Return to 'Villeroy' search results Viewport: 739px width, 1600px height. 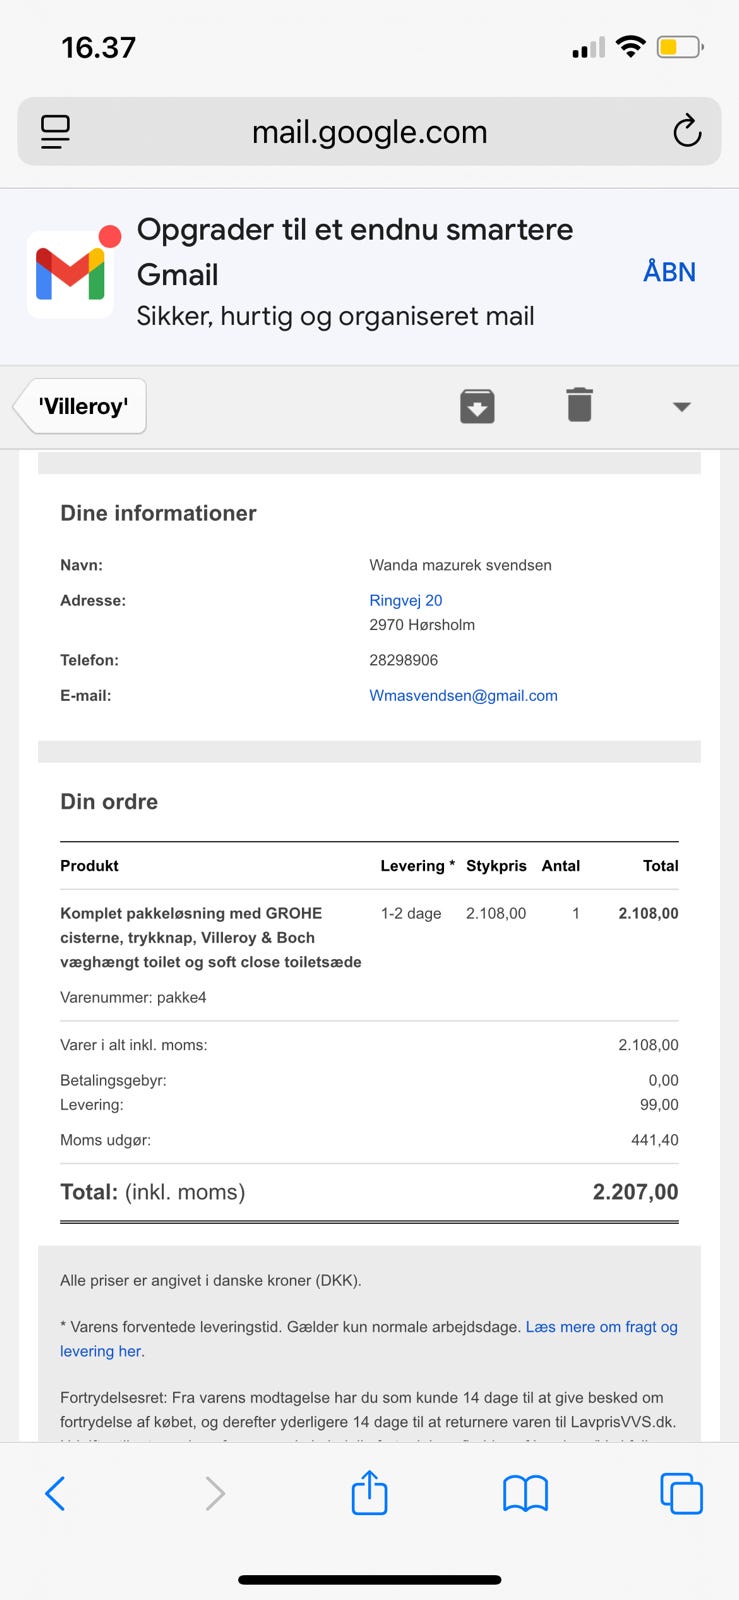point(84,406)
